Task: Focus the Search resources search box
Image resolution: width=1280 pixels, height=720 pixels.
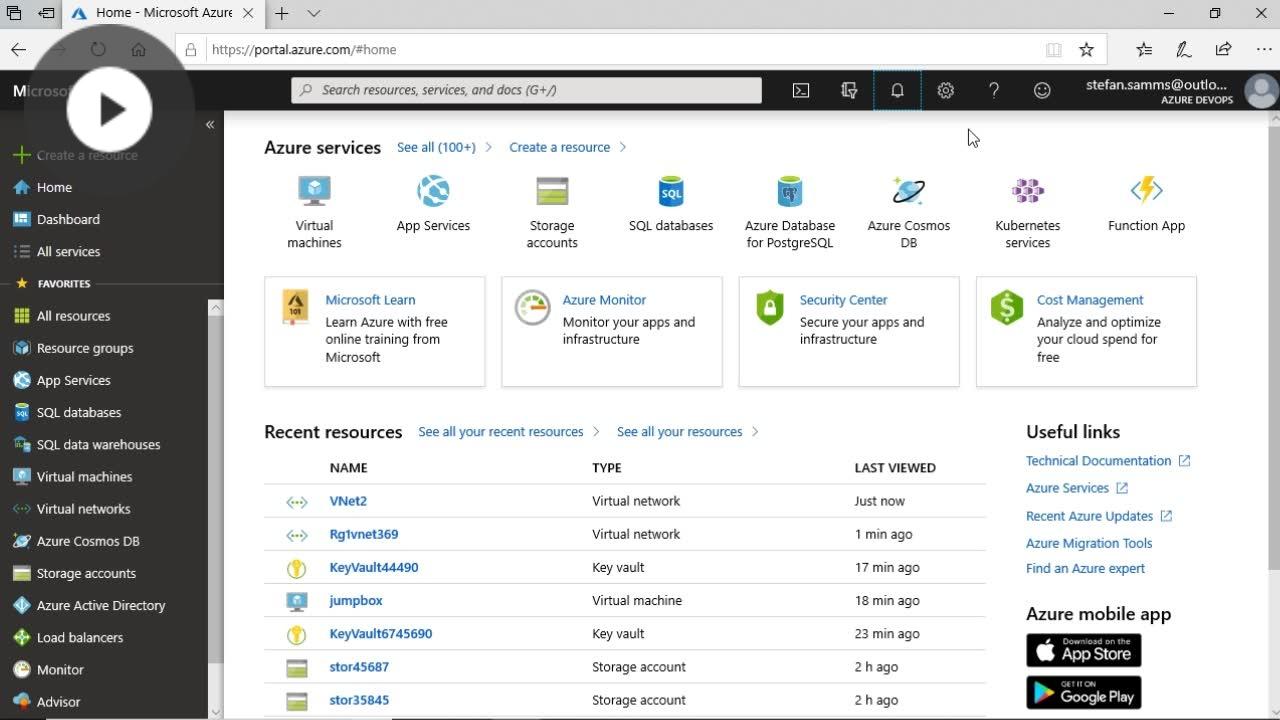Action: tap(526, 90)
